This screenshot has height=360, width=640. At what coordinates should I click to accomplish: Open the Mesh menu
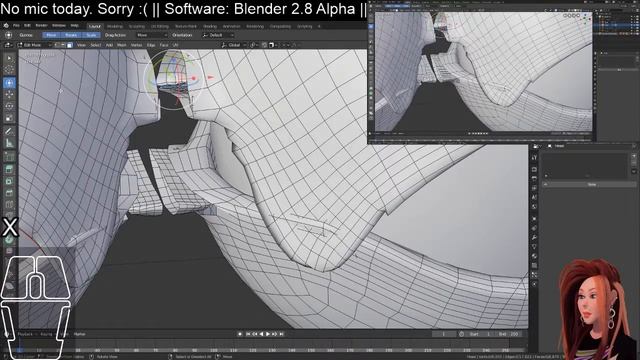coord(122,45)
